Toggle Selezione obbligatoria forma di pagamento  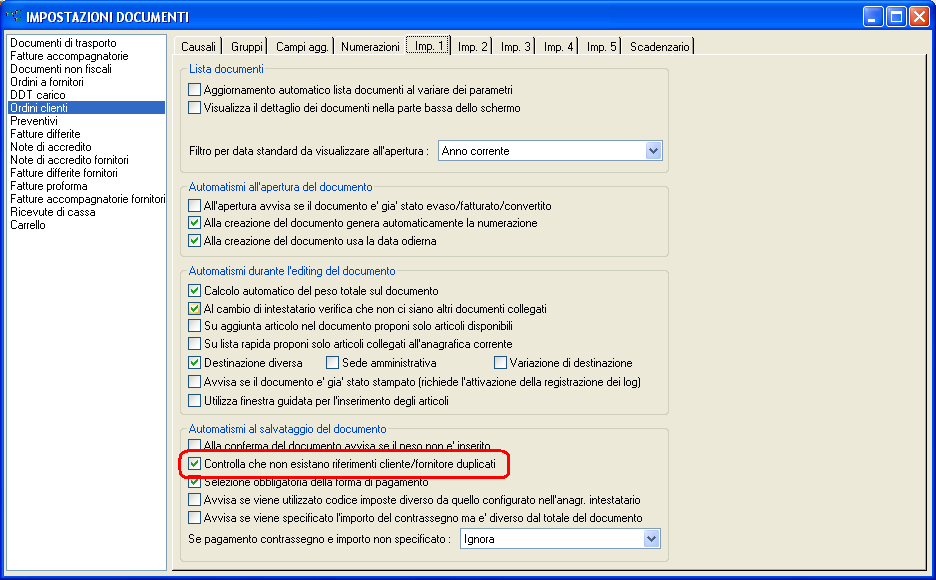(194, 482)
